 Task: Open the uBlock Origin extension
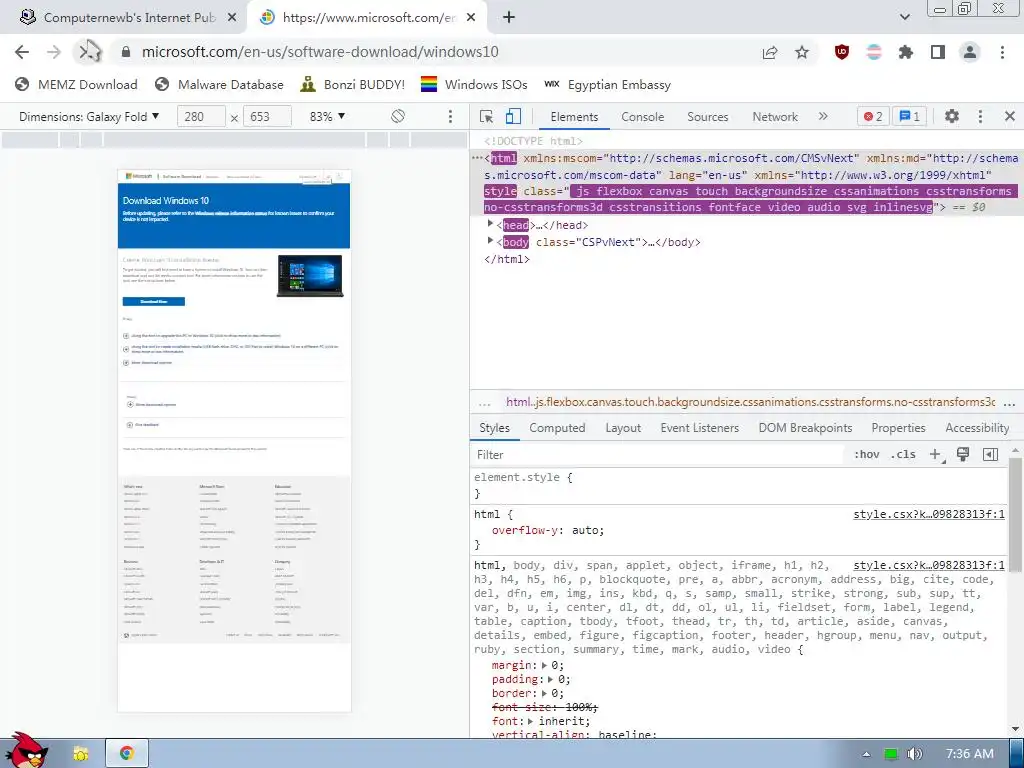click(x=842, y=52)
